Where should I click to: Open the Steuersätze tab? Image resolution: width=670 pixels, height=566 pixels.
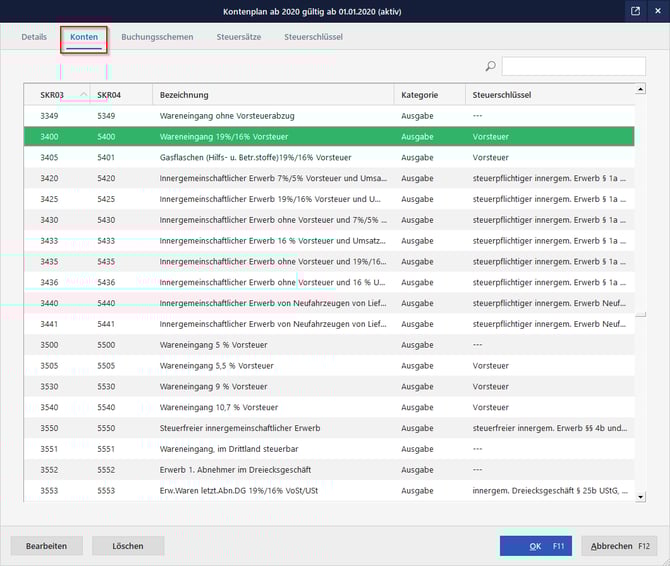tap(238, 37)
